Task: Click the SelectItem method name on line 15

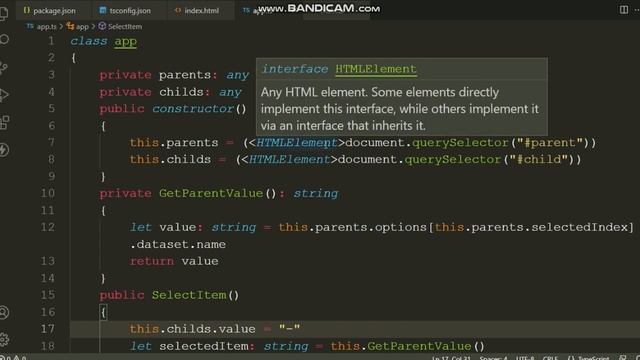Action: pyautogui.click(x=189, y=295)
